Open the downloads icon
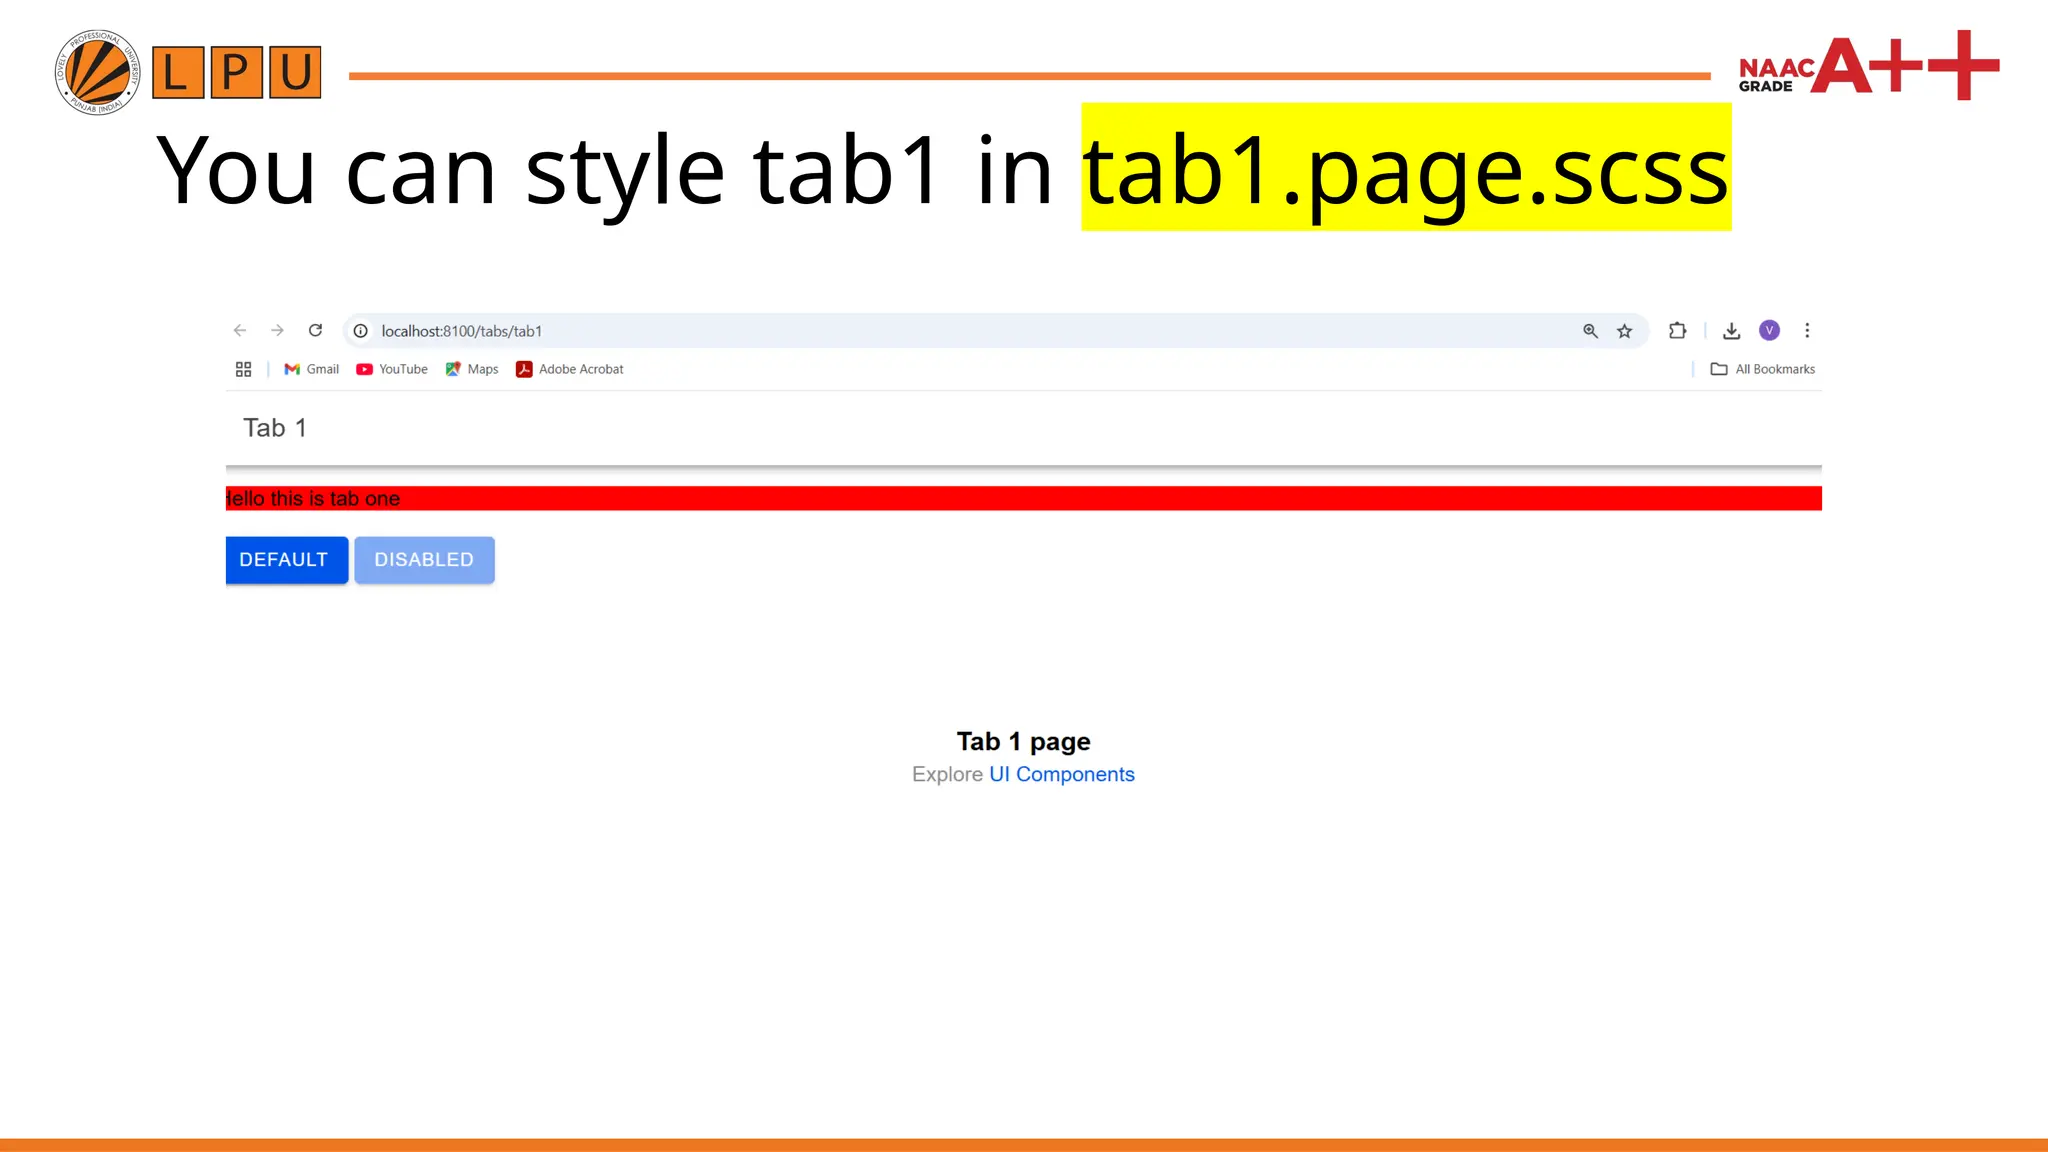Image resolution: width=2048 pixels, height=1152 pixels. (x=1732, y=331)
